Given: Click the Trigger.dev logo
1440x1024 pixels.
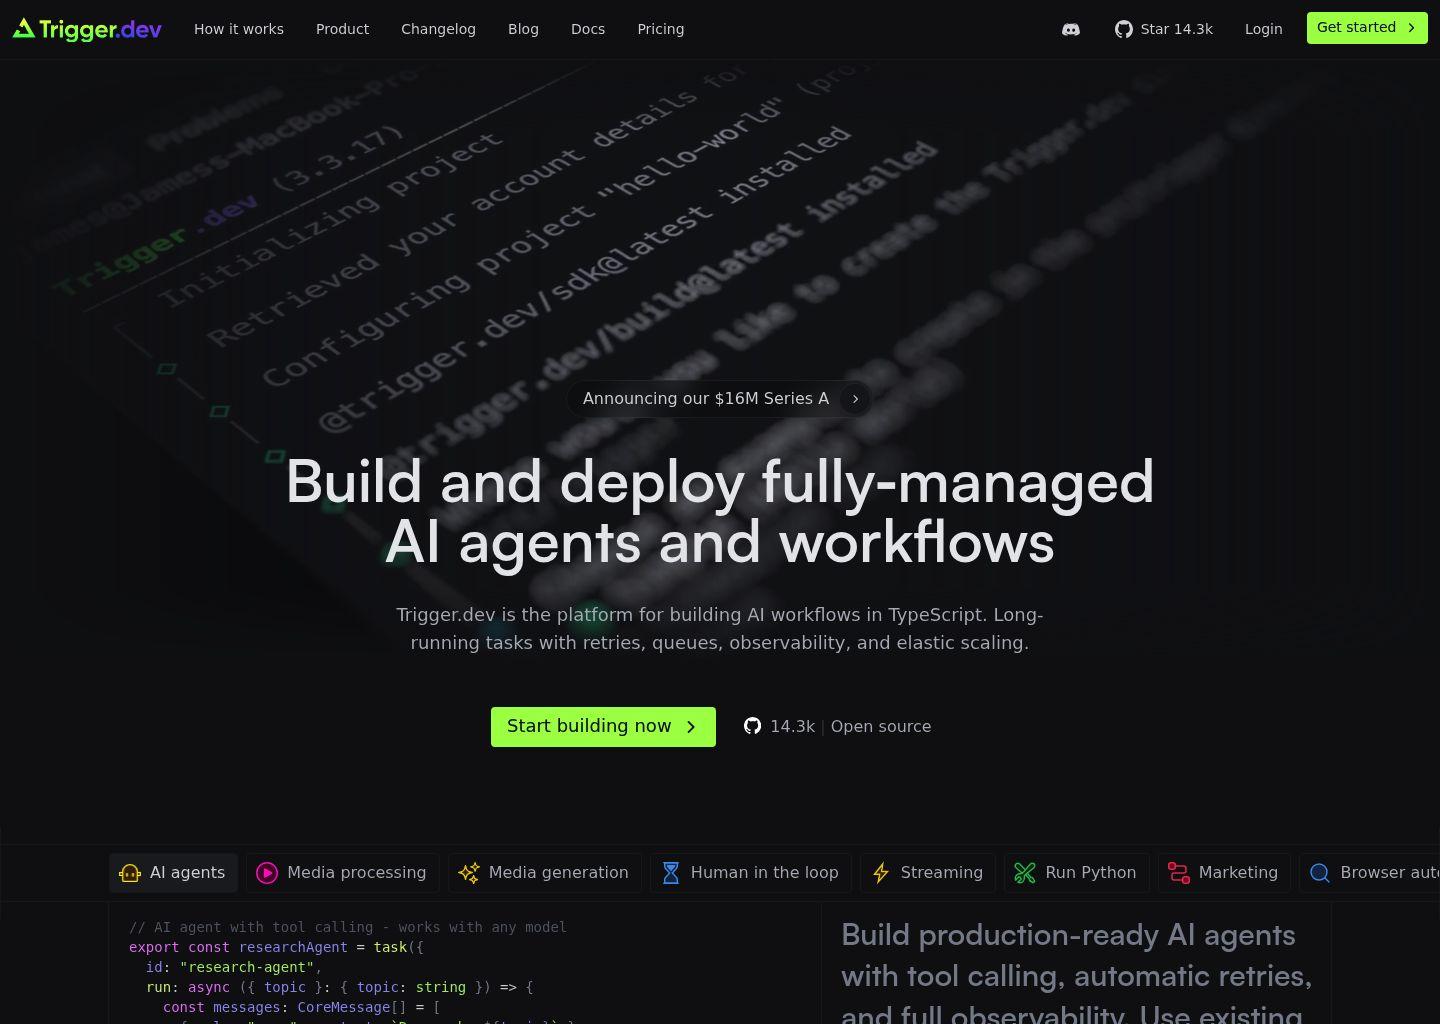Looking at the screenshot, I should click(87, 29).
